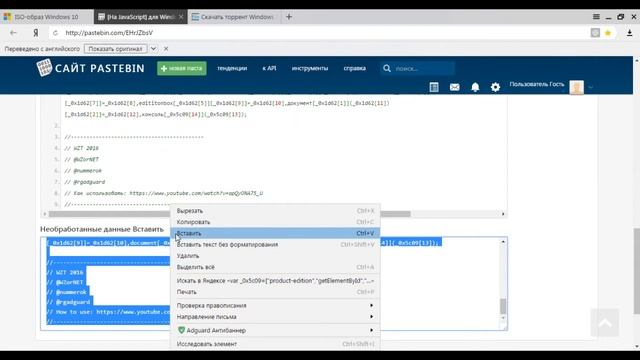The image size is (640, 360).
Task: Click the page vertical scrollbar thumb
Action: click(x=636, y=271)
